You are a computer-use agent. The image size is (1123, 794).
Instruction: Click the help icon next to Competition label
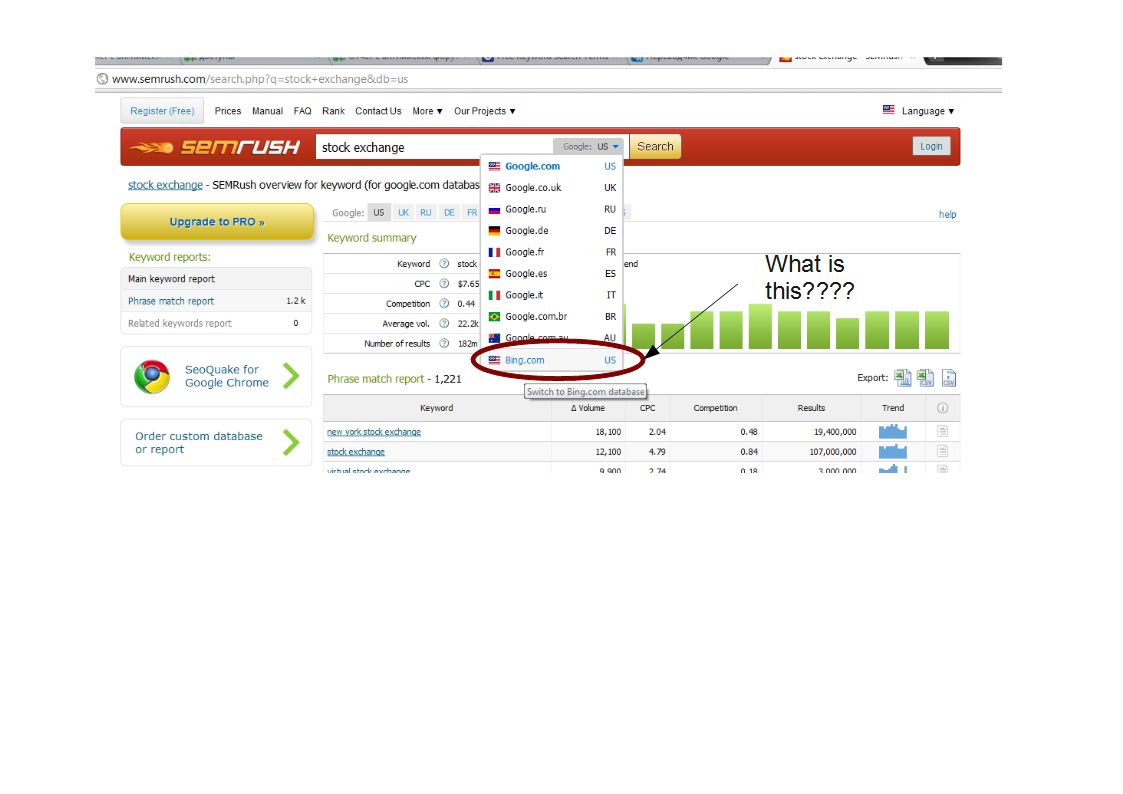pyautogui.click(x=444, y=304)
